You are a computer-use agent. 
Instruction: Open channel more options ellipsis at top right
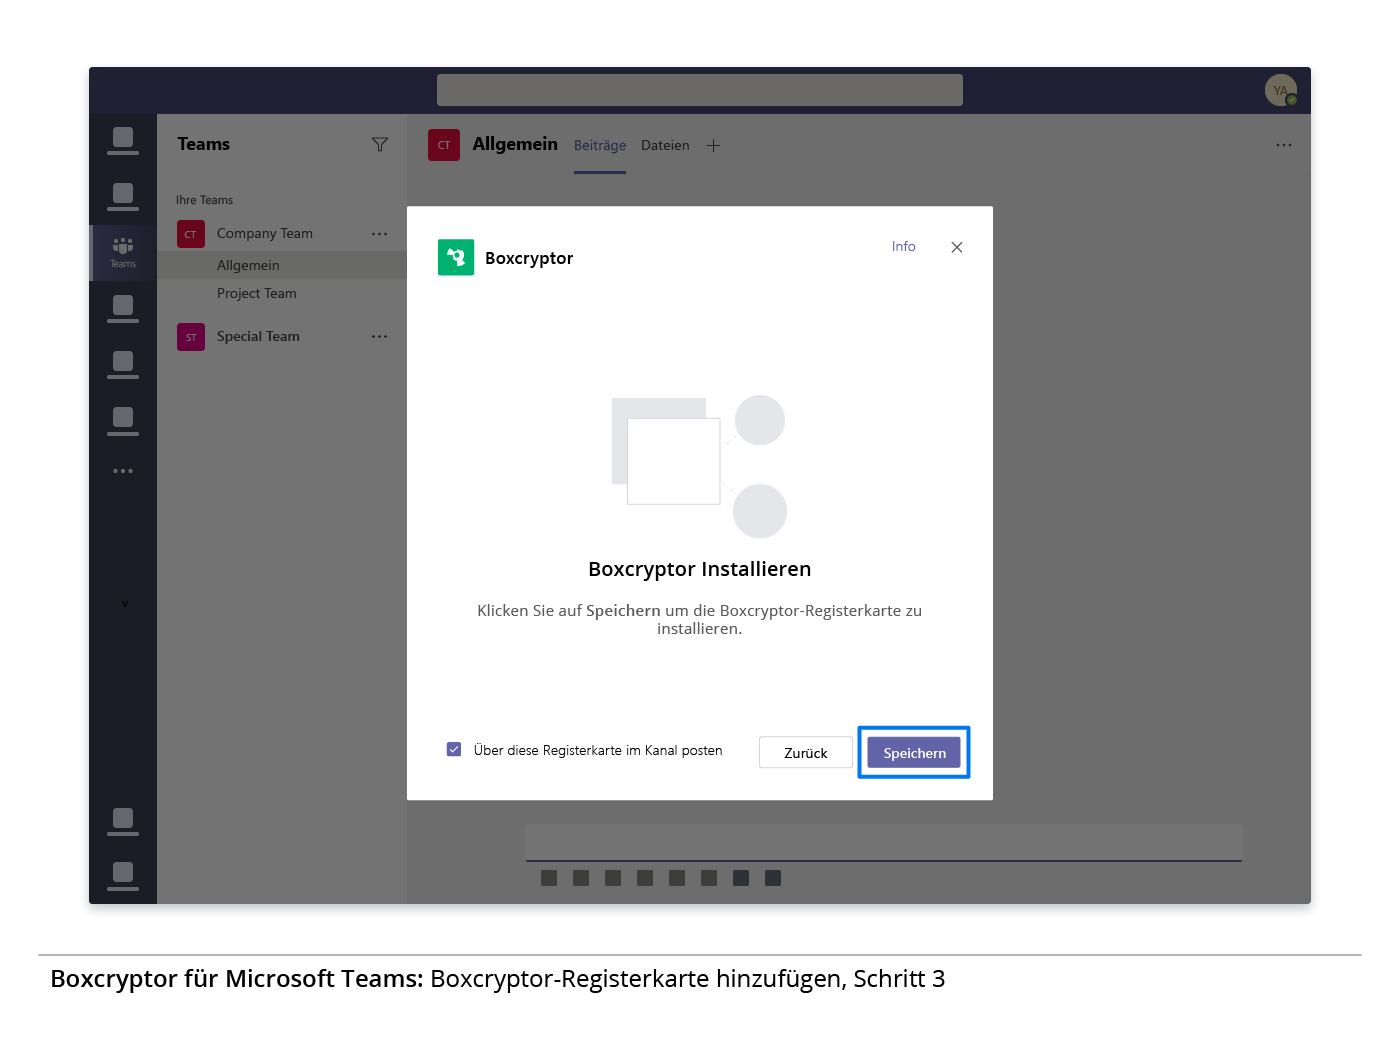(1284, 145)
